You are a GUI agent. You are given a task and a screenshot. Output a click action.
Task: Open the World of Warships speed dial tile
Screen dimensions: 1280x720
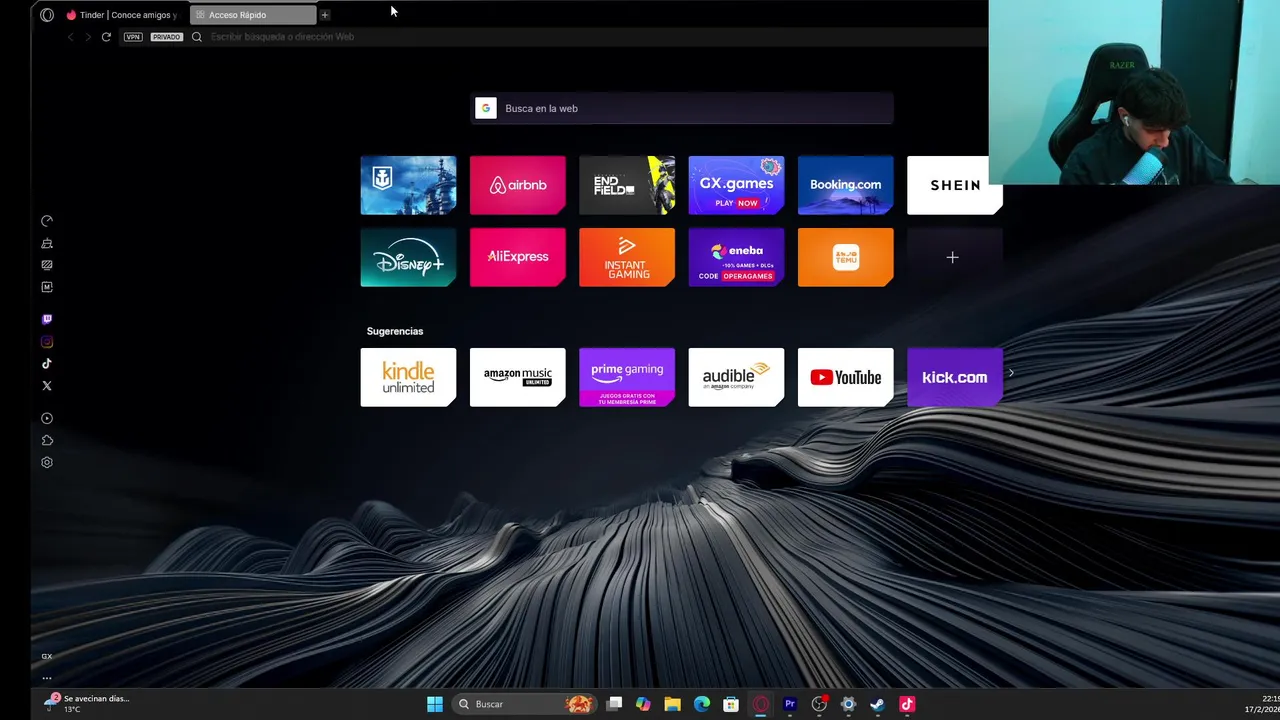click(408, 185)
